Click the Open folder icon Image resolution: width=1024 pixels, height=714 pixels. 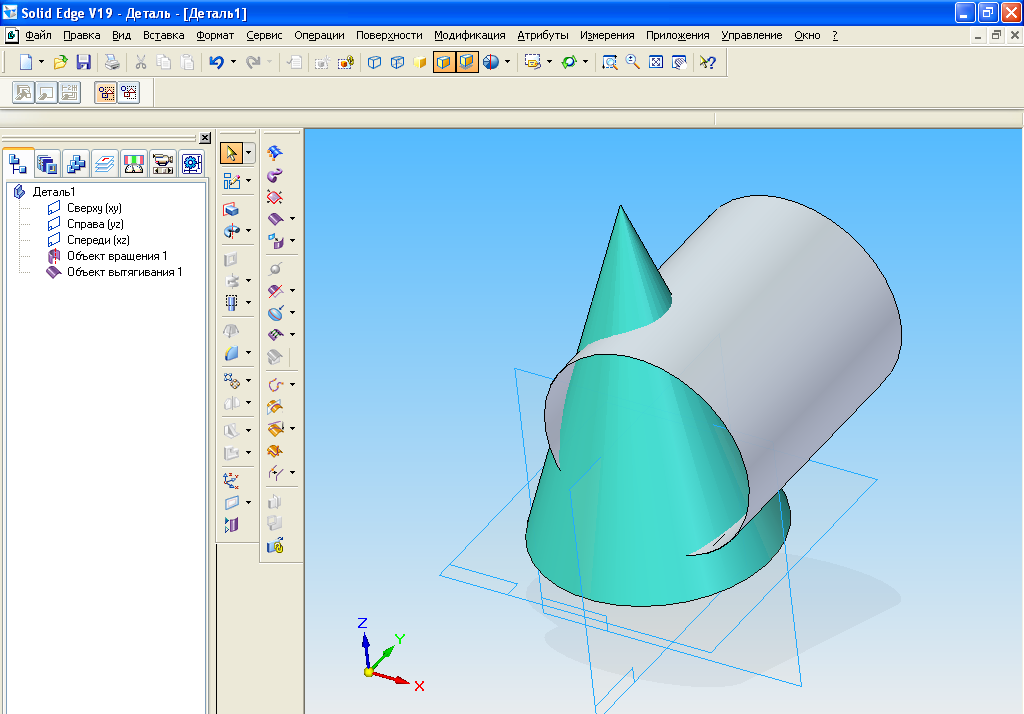tap(61, 62)
